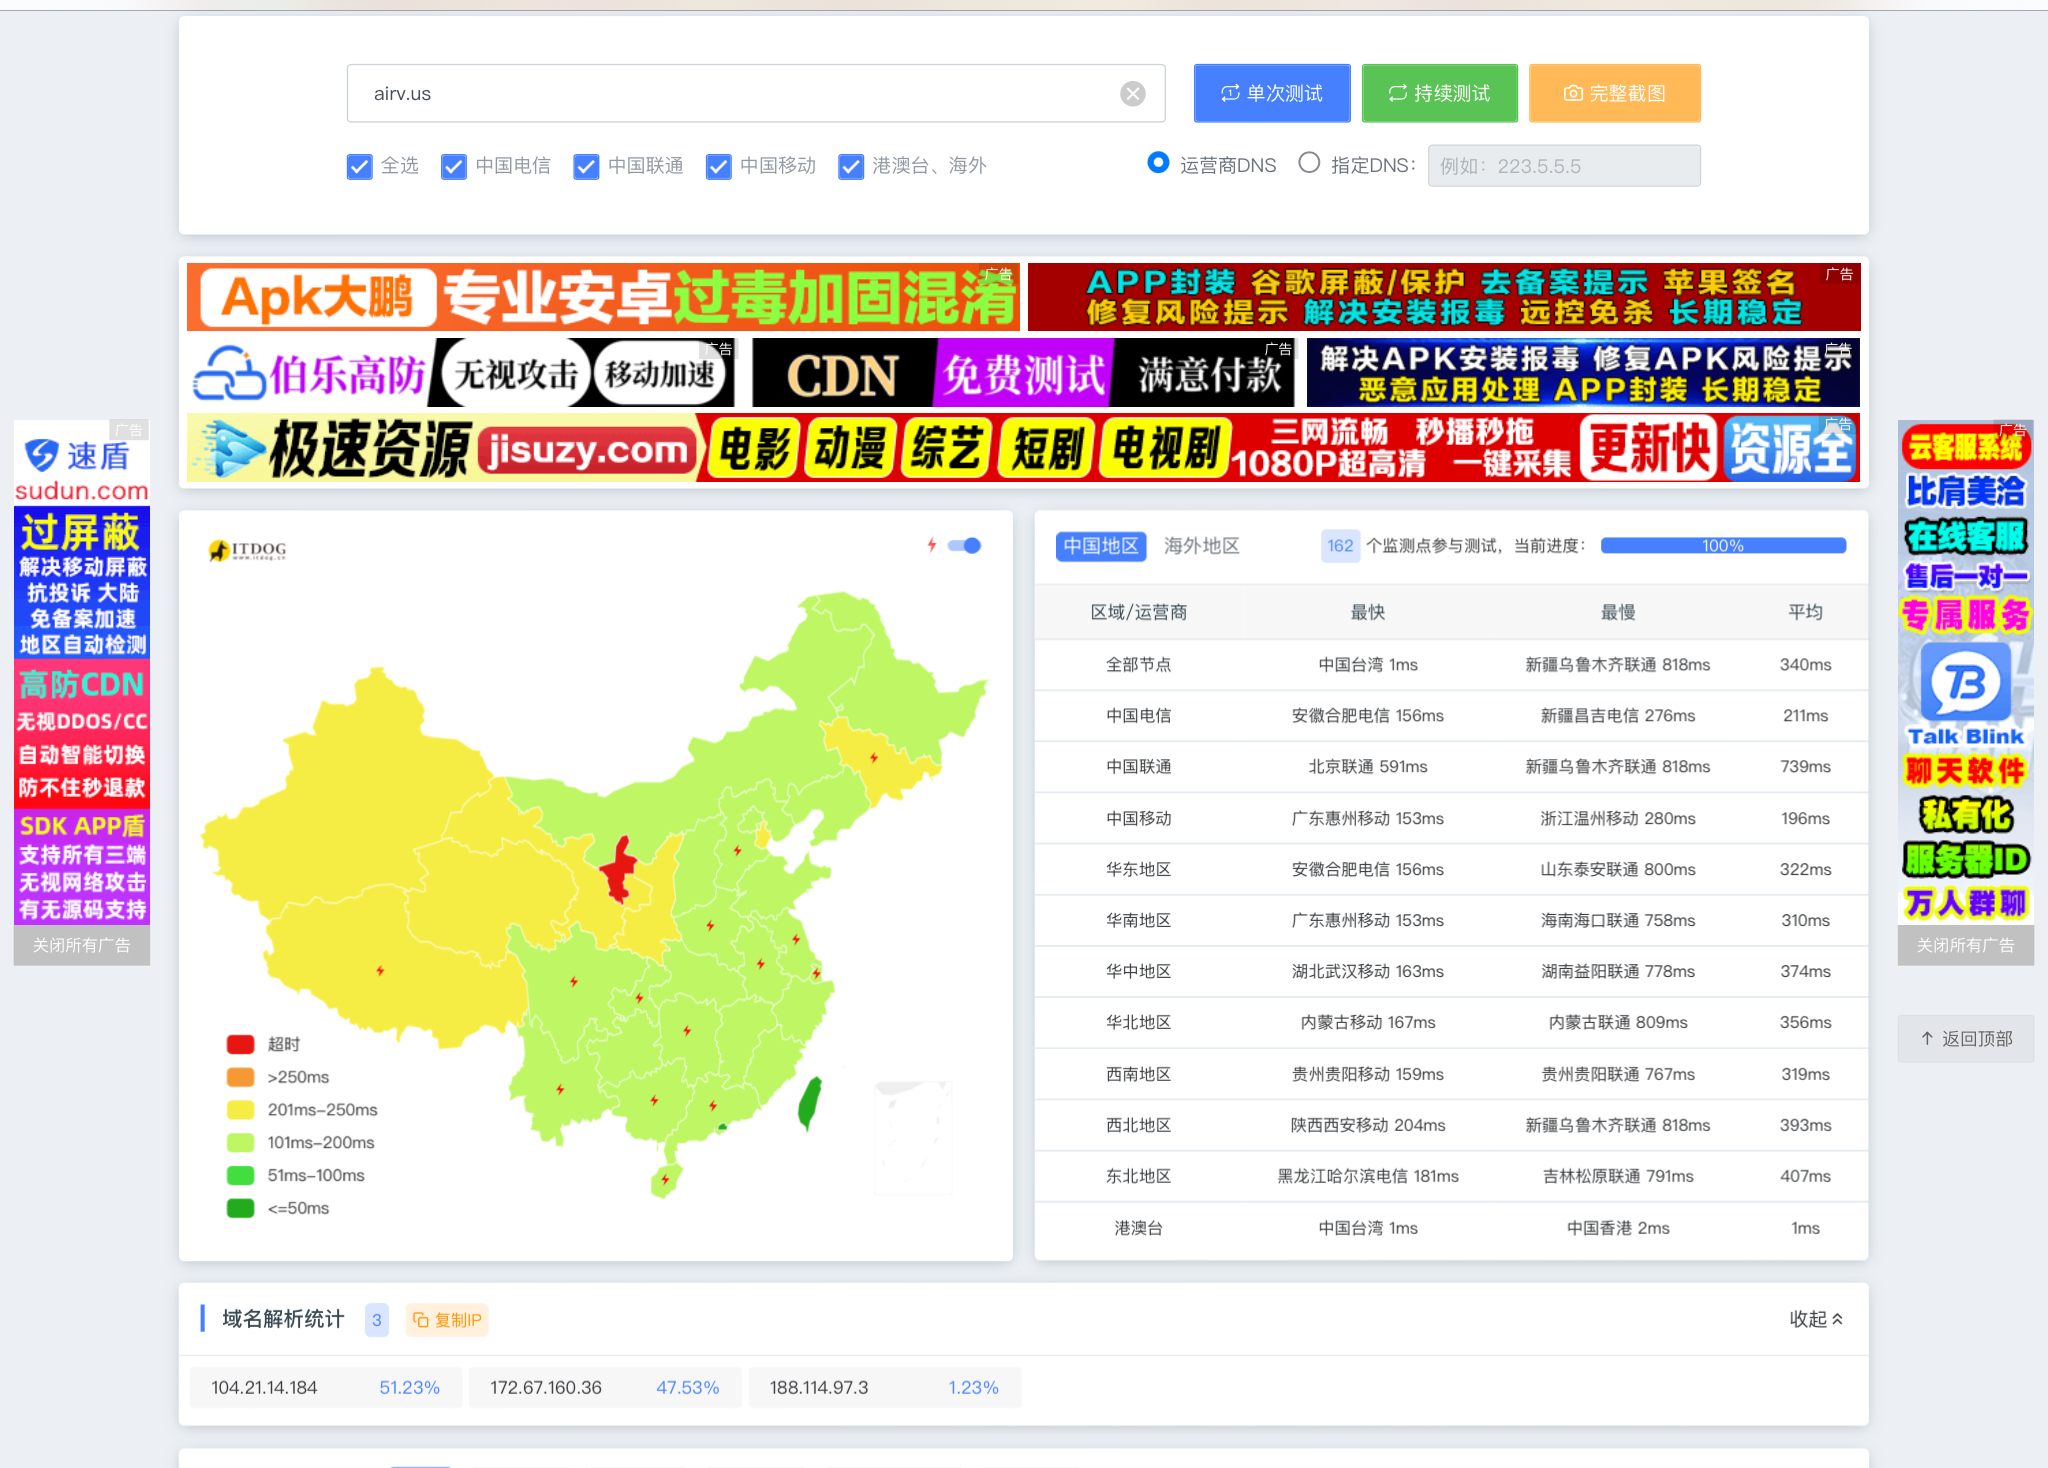Click 返回顶部 to scroll up
Viewport: 2048px width, 1468px height.
tap(1965, 1039)
